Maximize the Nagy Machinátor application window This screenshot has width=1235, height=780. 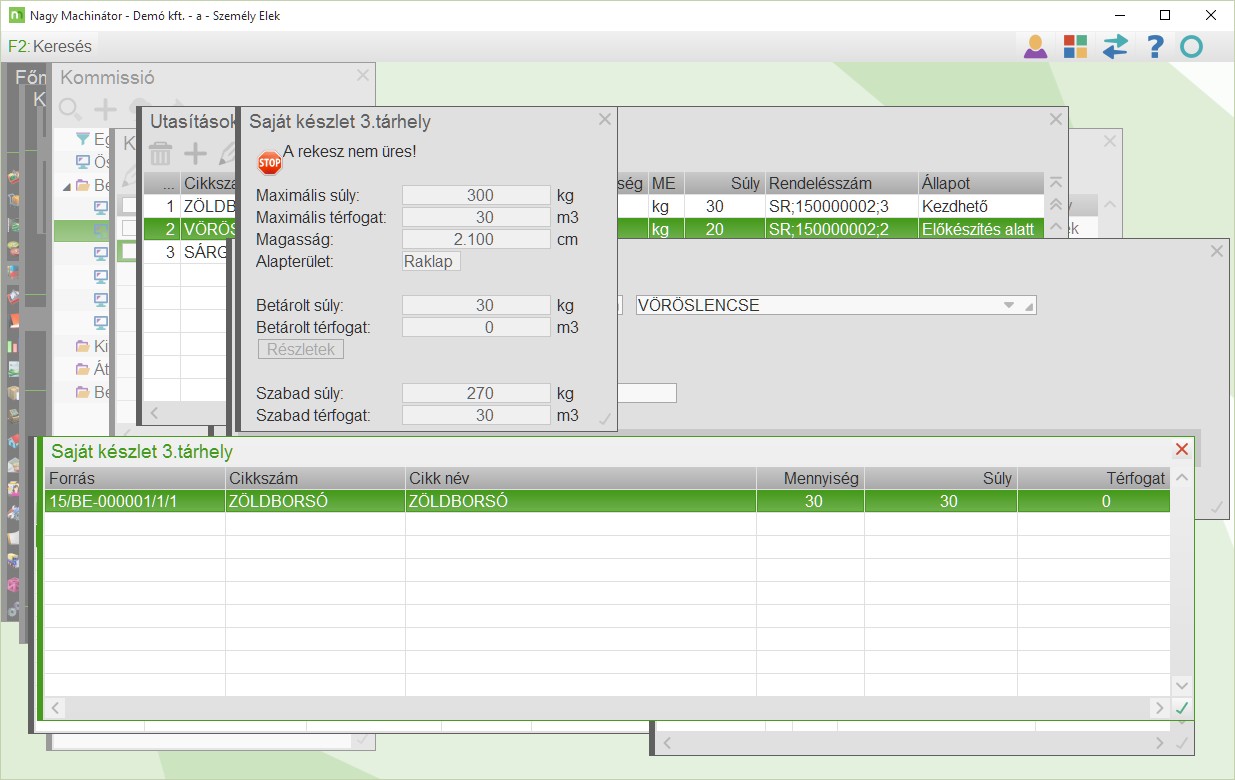tap(1165, 15)
